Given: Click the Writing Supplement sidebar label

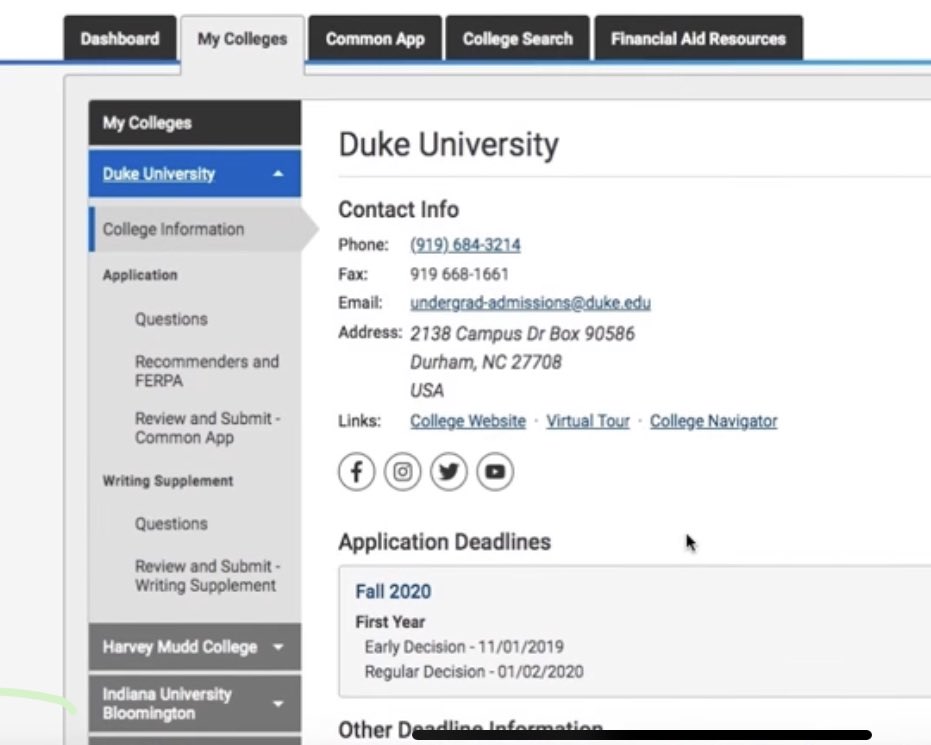Looking at the screenshot, I should [168, 481].
